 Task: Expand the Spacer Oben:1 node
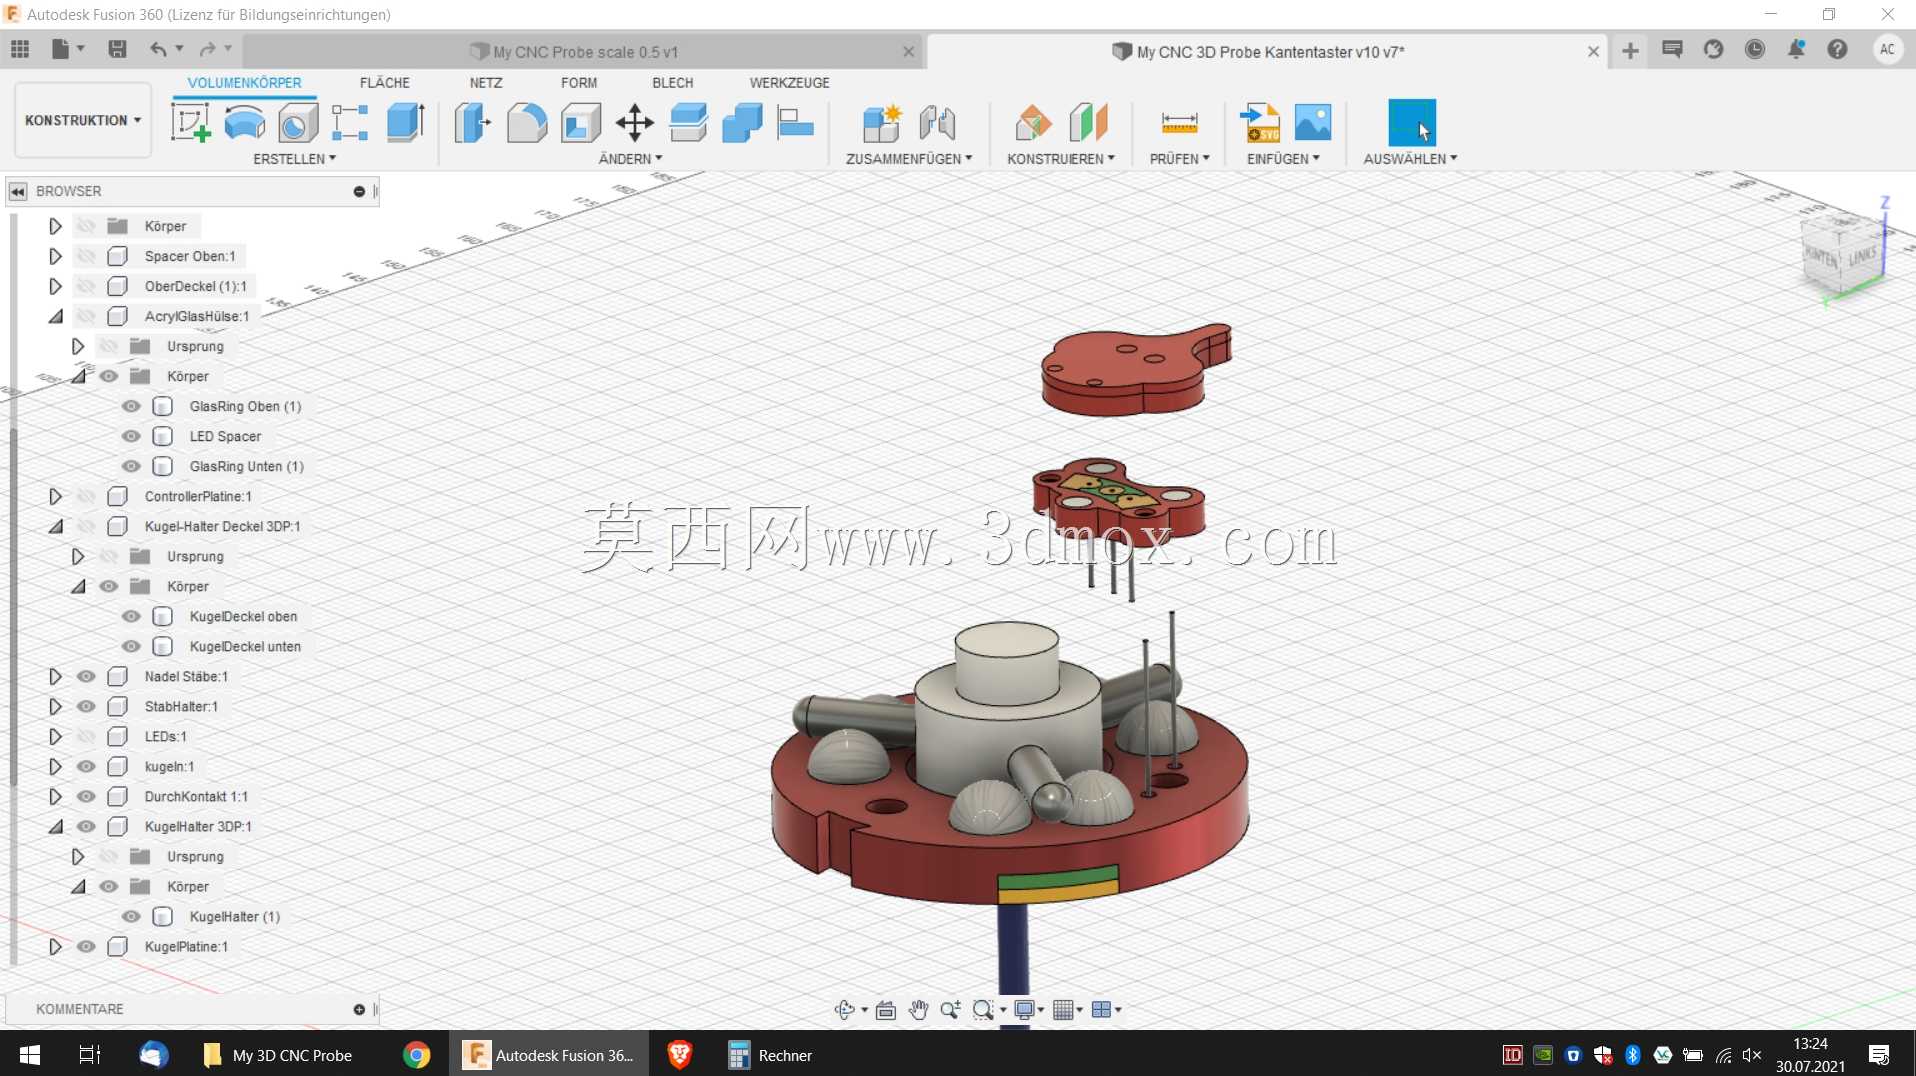click(x=55, y=256)
